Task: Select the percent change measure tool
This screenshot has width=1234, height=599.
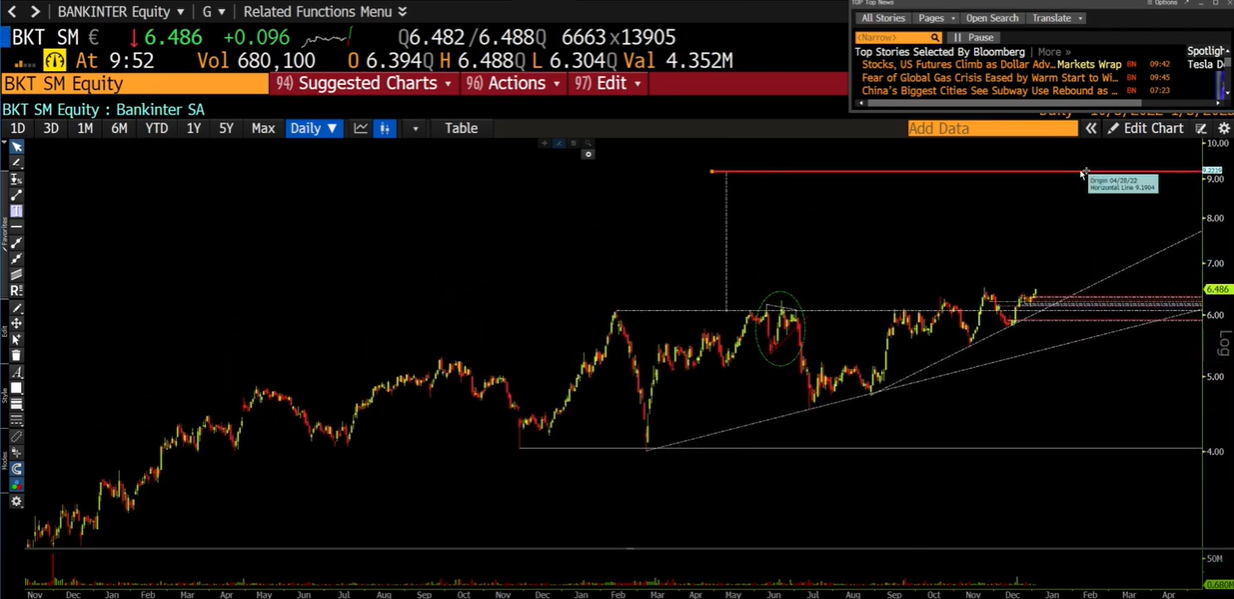Action: pos(16,179)
